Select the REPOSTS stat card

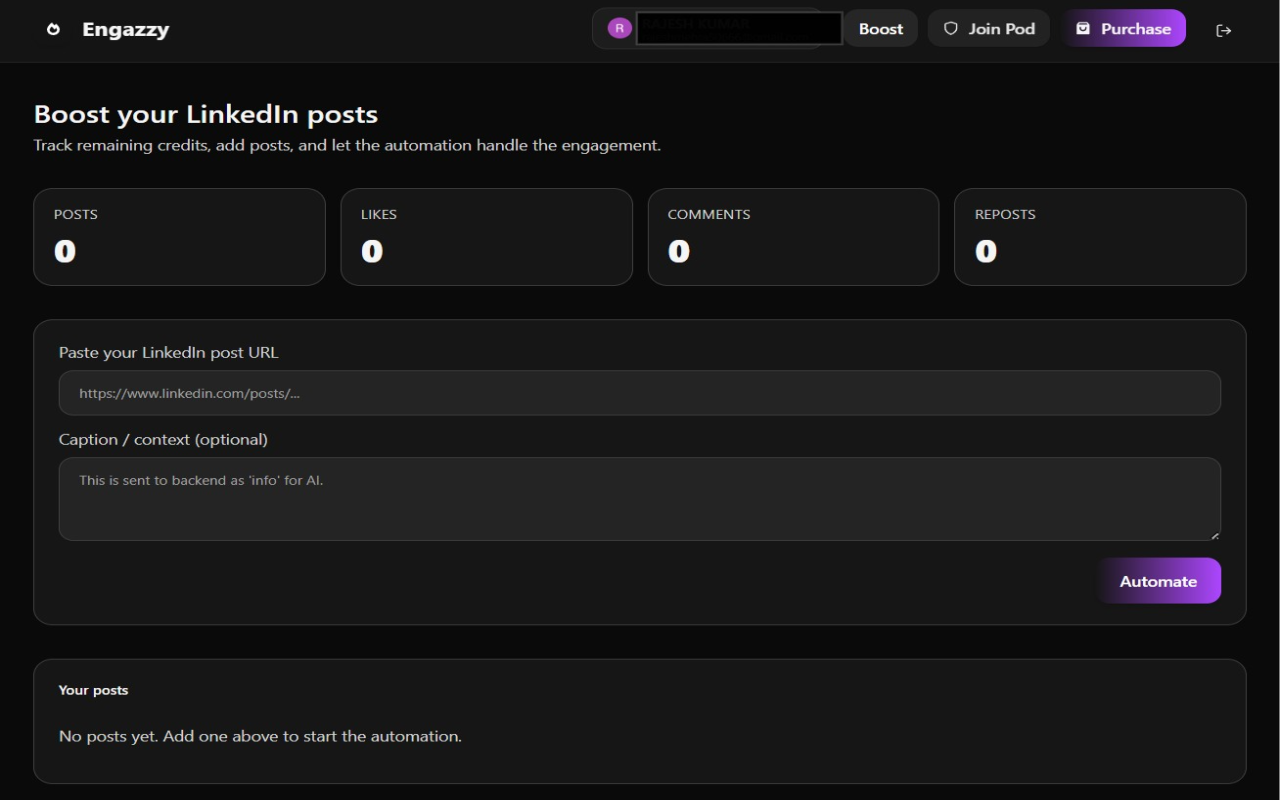point(1100,237)
